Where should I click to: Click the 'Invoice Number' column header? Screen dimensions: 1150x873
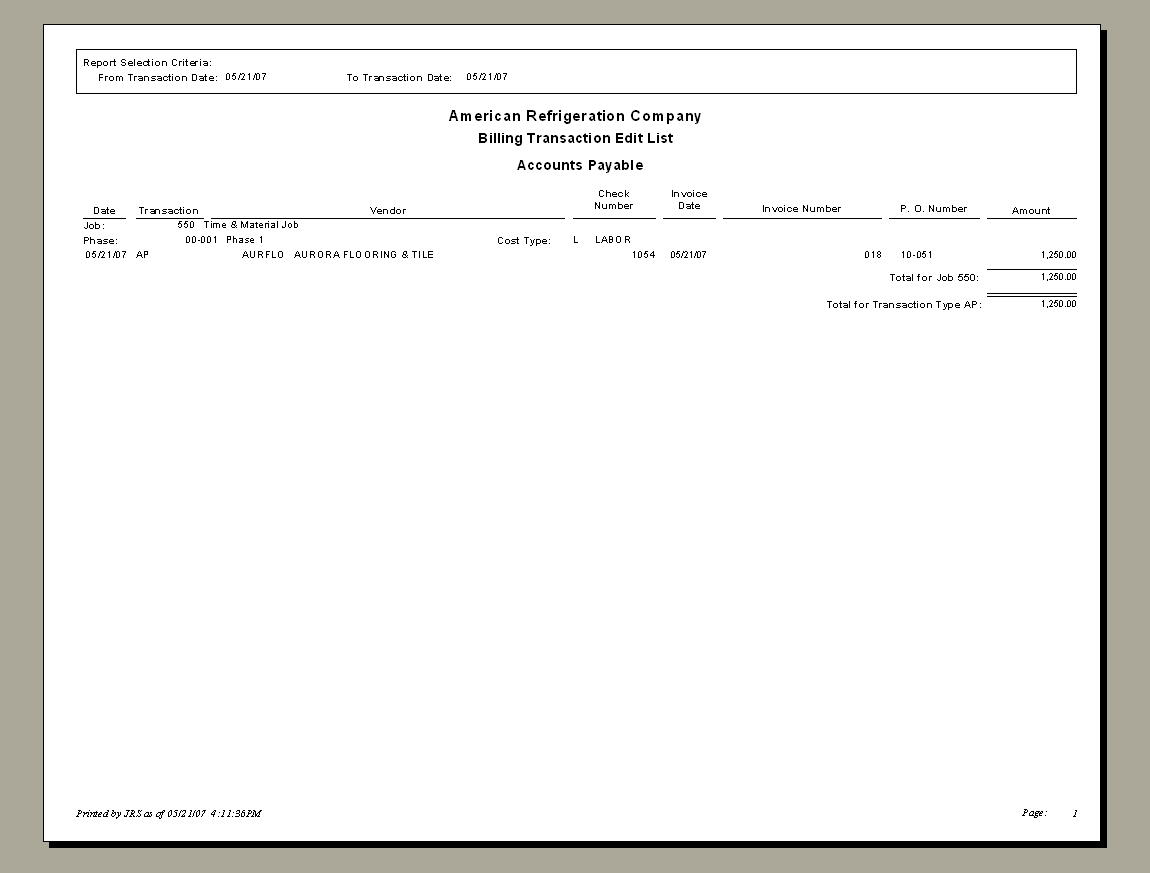pos(802,208)
